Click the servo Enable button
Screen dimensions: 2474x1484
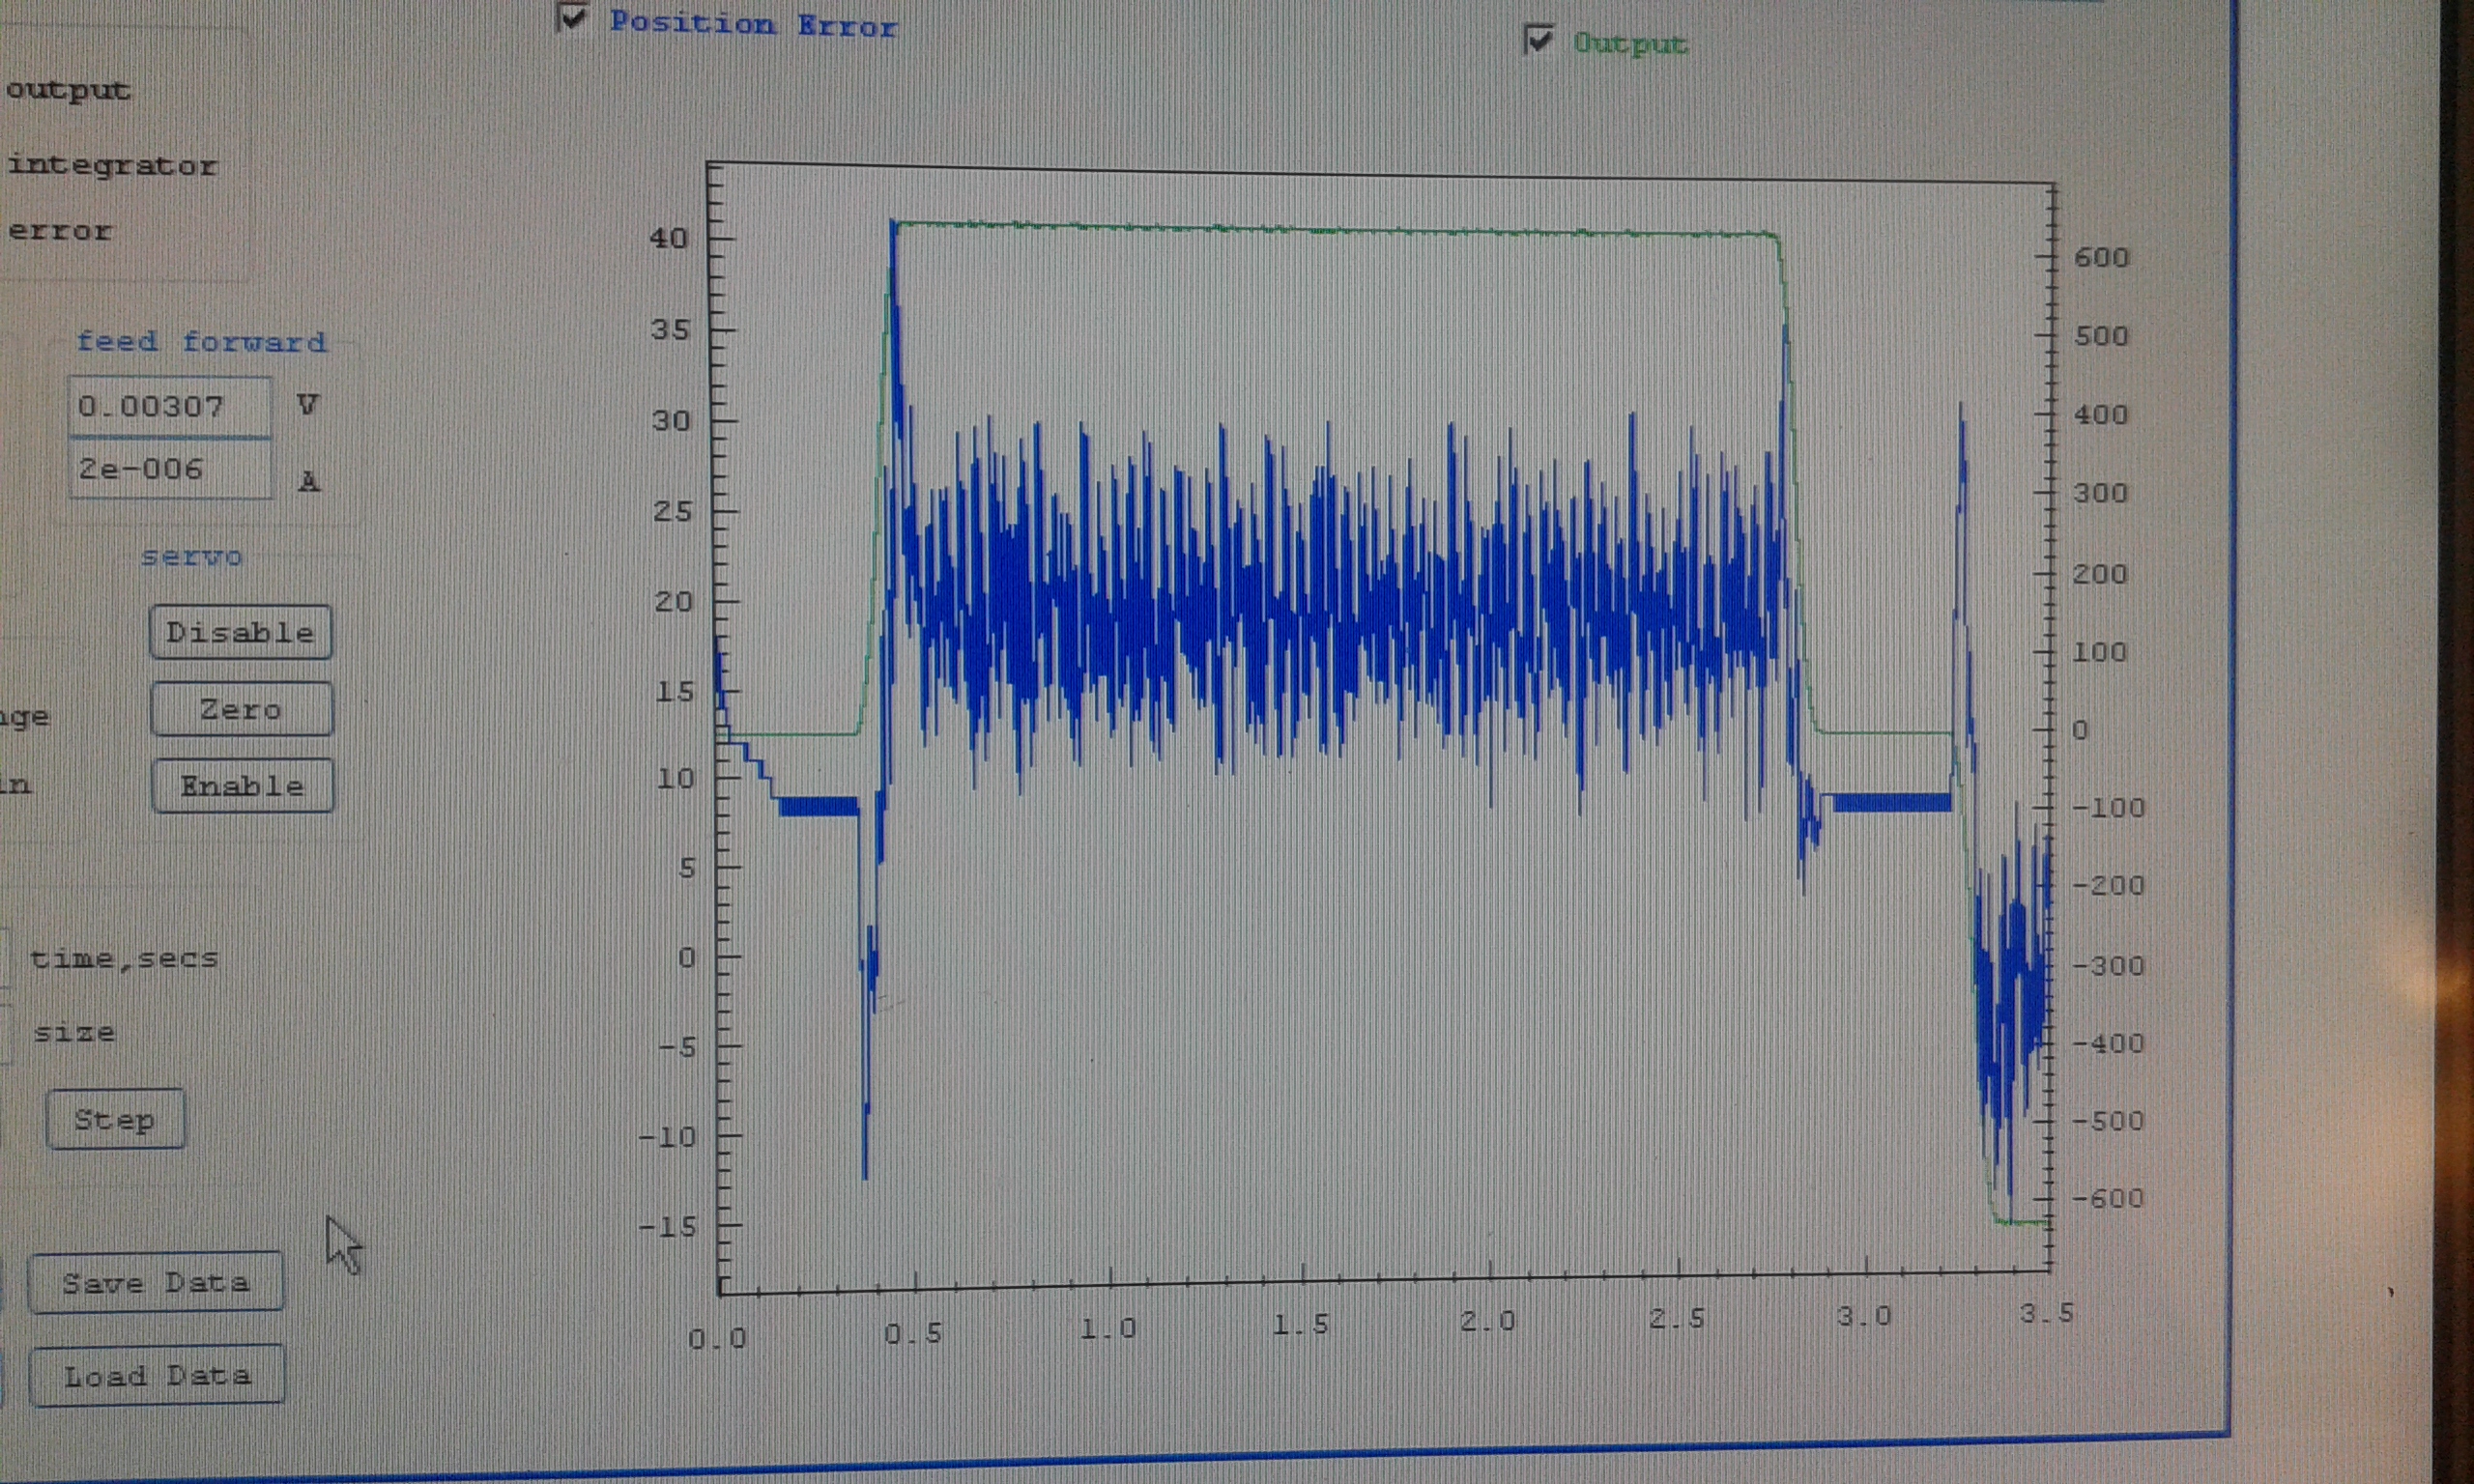click(242, 786)
